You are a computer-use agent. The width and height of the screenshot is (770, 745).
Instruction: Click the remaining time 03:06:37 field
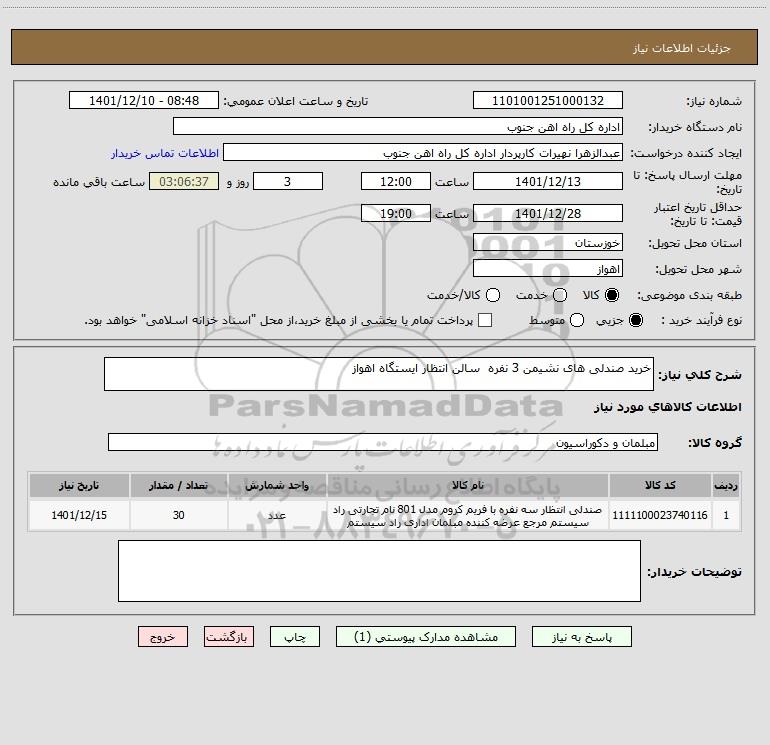point(184,181)
